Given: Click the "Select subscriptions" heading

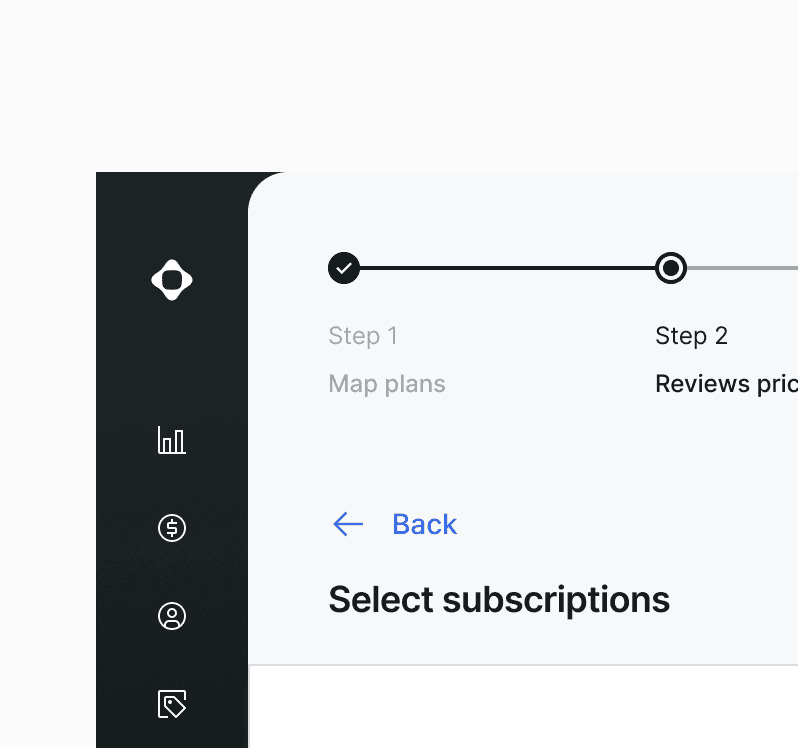Looking at the screenshot, I should pyautogui.click(x=499, y=600).
